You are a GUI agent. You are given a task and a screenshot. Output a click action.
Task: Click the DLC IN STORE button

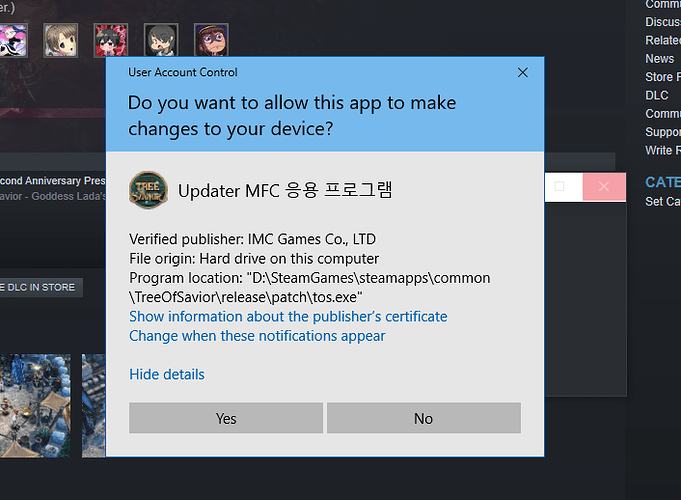click(38, 287)
